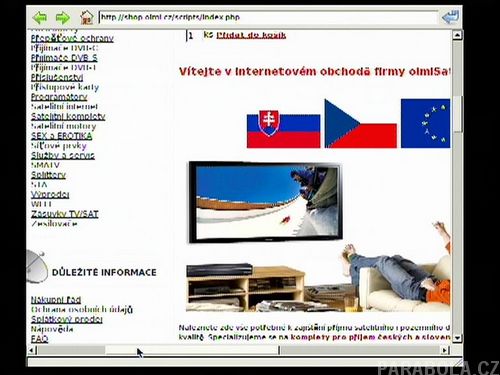Open the Programátory category

59,97
